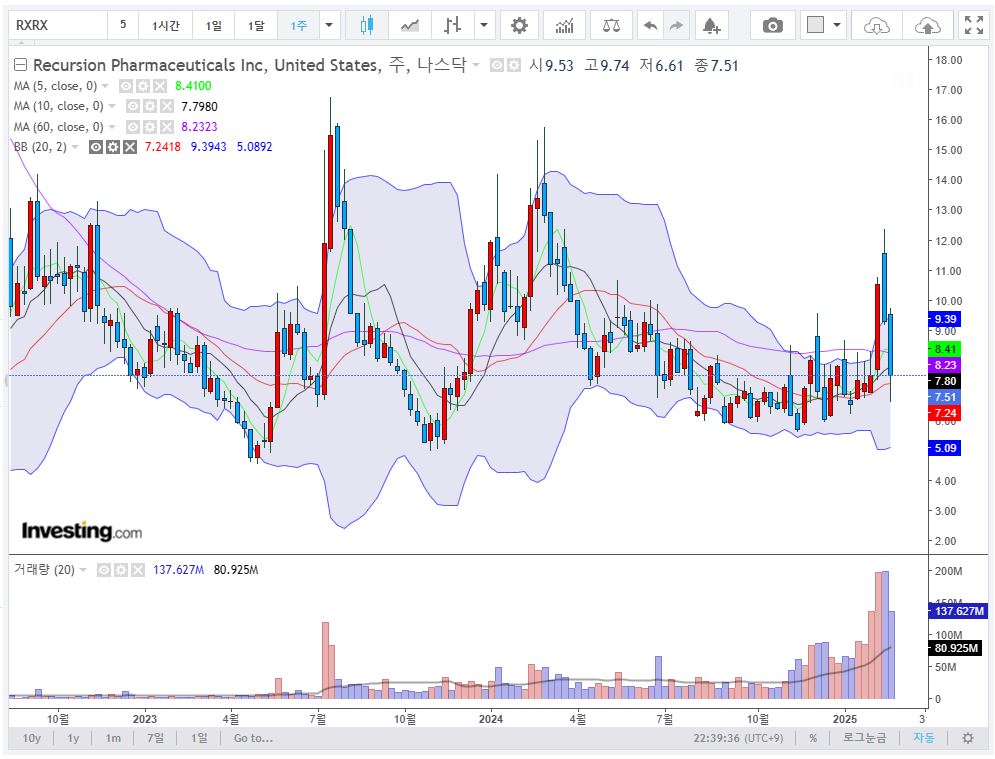995x759 pixels.
Task: Expand MA (60, close, 0) dropdown arrow
Action: [x=112, y=126]
